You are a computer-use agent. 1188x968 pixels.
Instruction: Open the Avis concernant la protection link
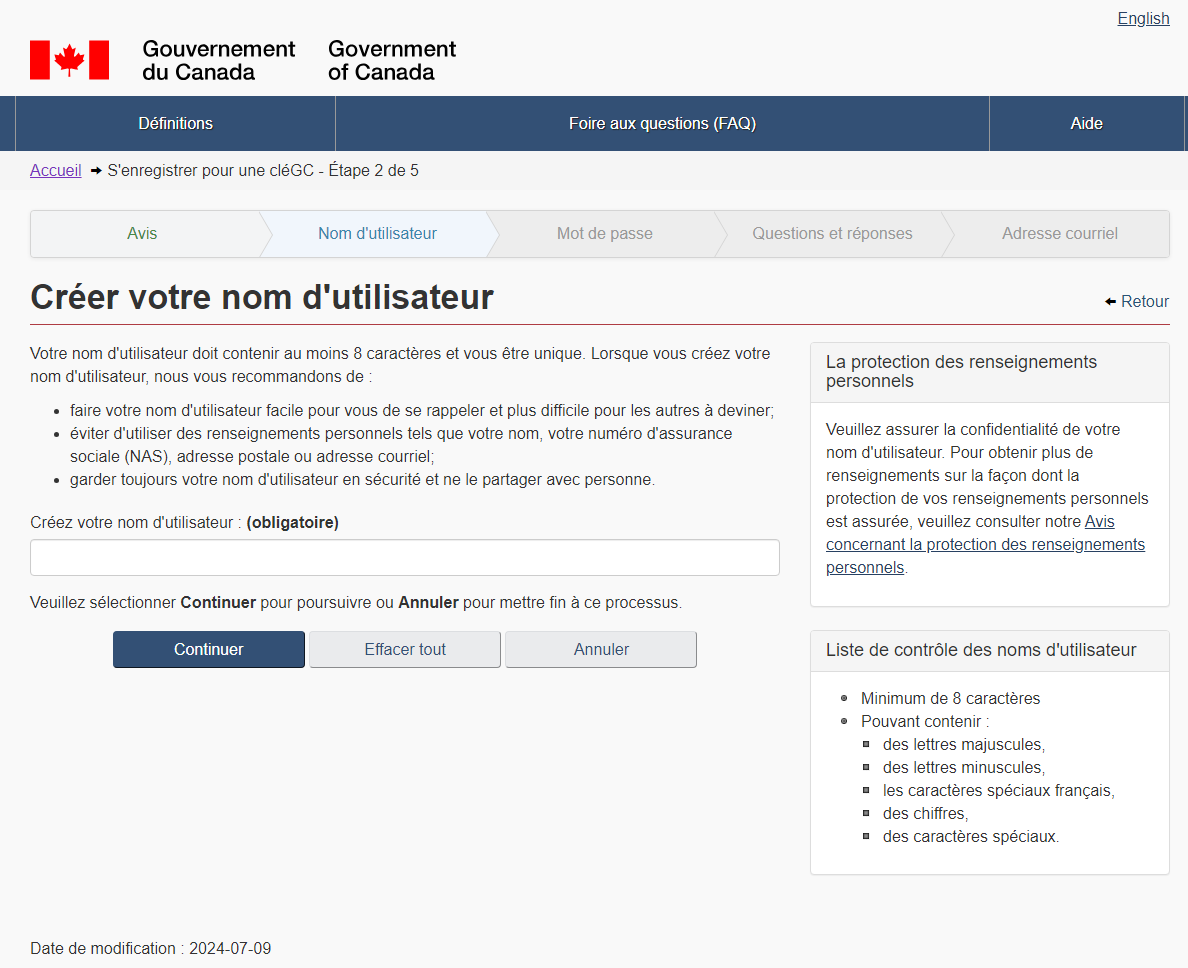tap(985, 544)
